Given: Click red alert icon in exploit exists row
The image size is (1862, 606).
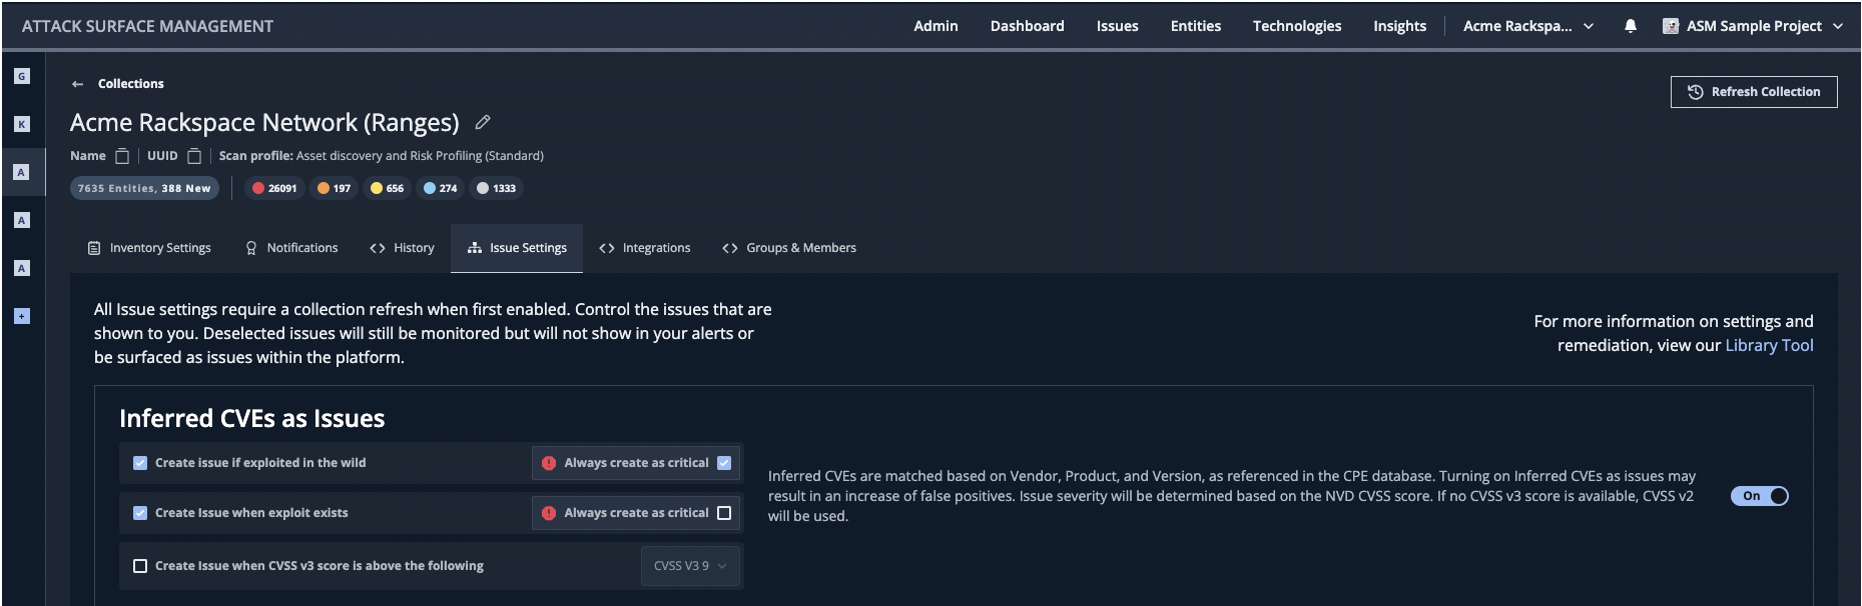Looking at the screenshot, I should pos(549,513).
